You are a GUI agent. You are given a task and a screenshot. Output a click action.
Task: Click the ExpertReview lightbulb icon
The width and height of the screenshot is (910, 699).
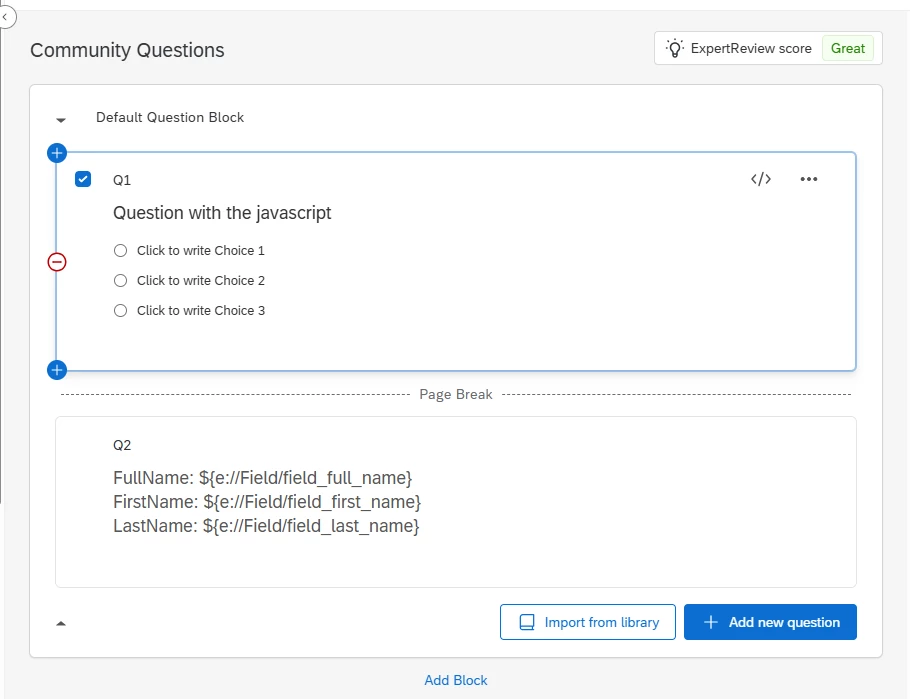coord(676,48)
